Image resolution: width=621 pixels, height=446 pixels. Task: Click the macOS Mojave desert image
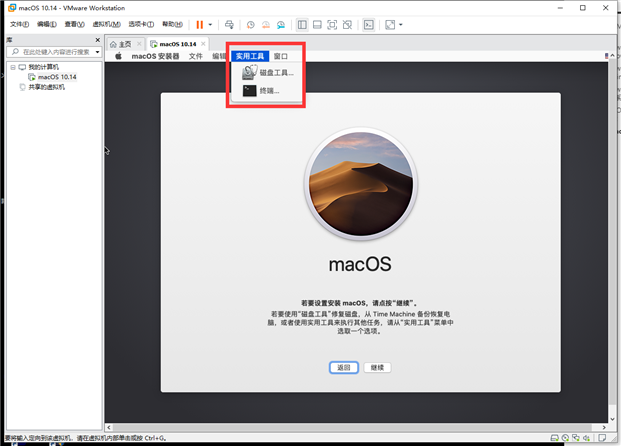(x=361, y=184)
